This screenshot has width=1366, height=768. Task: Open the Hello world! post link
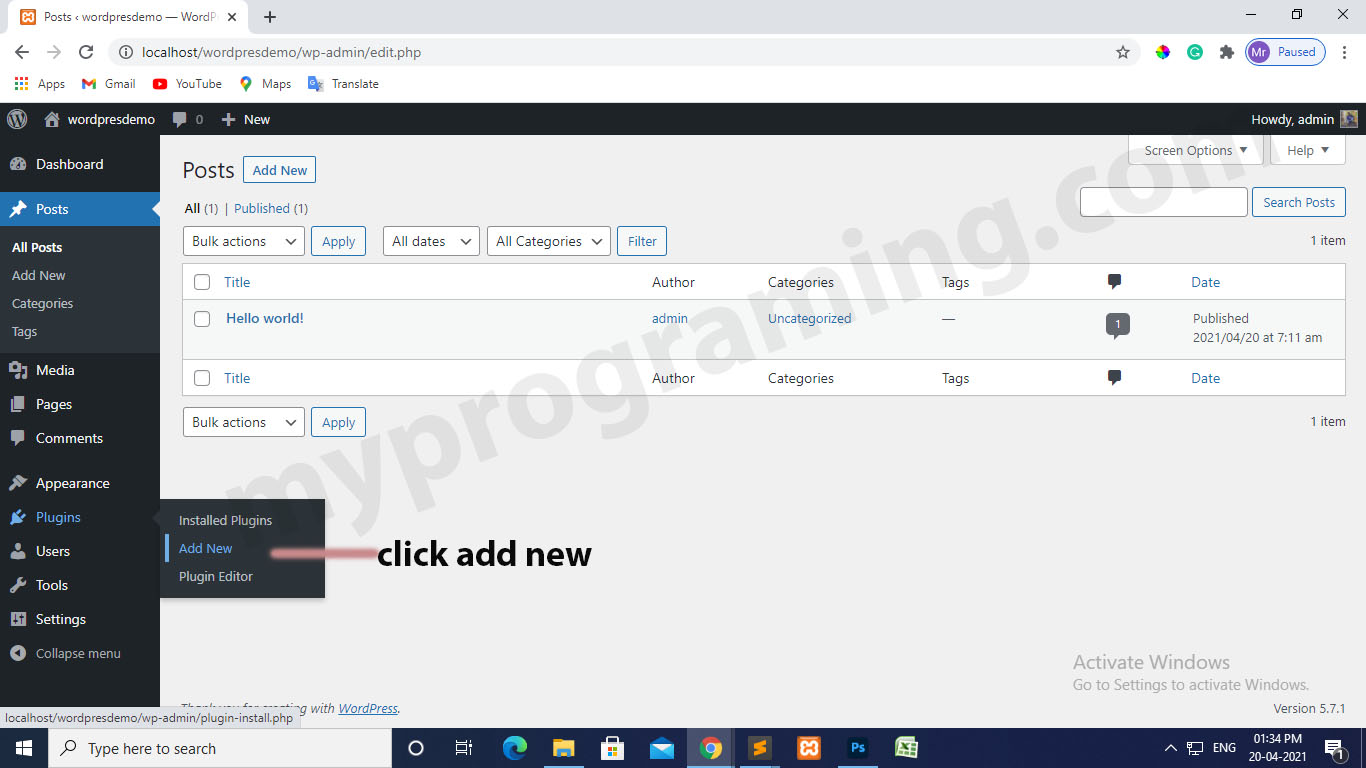coord(265,318)
